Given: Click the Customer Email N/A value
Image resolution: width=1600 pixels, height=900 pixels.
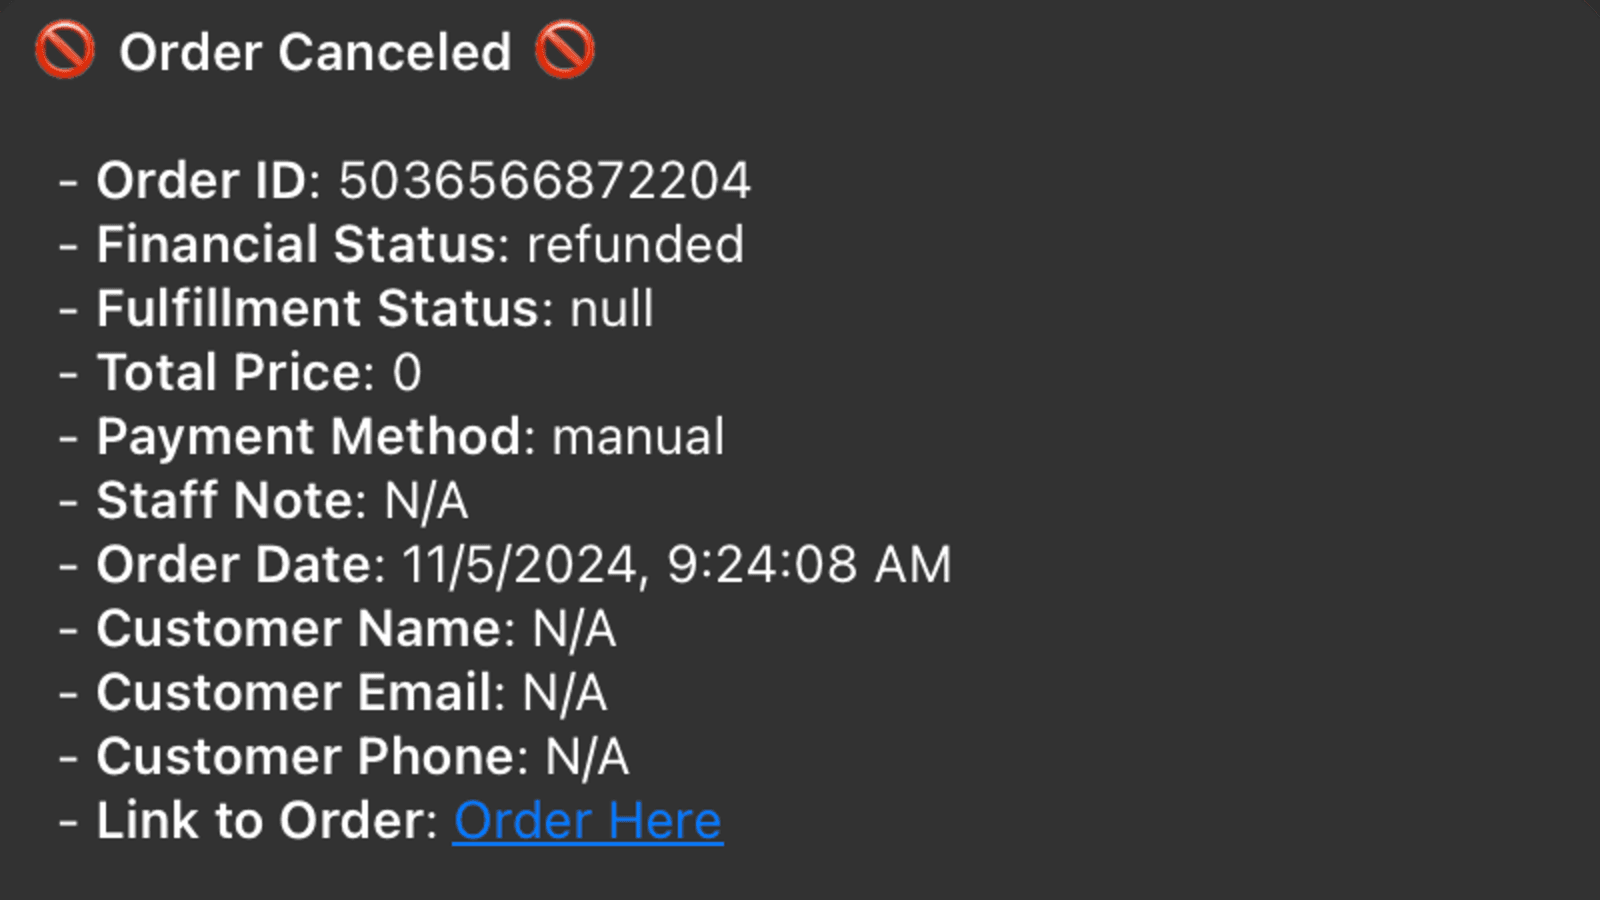Looking at the screenshot, I should 564,693.
